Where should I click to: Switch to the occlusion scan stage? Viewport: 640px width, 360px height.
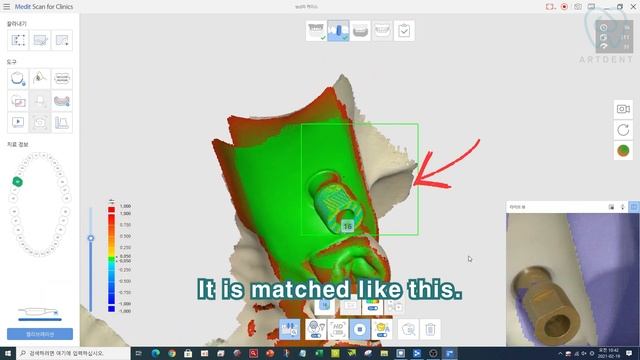point(382,31)
